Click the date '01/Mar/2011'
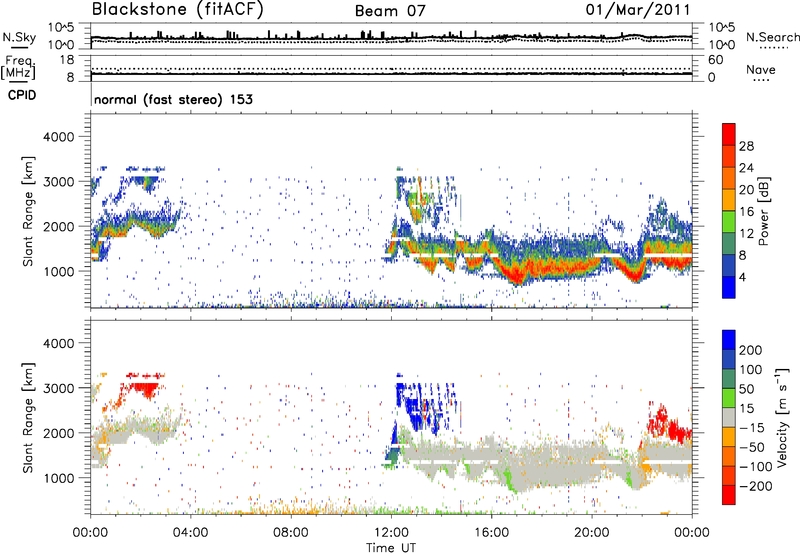This screenshot has width=800, height=554. tap(638, 10)
